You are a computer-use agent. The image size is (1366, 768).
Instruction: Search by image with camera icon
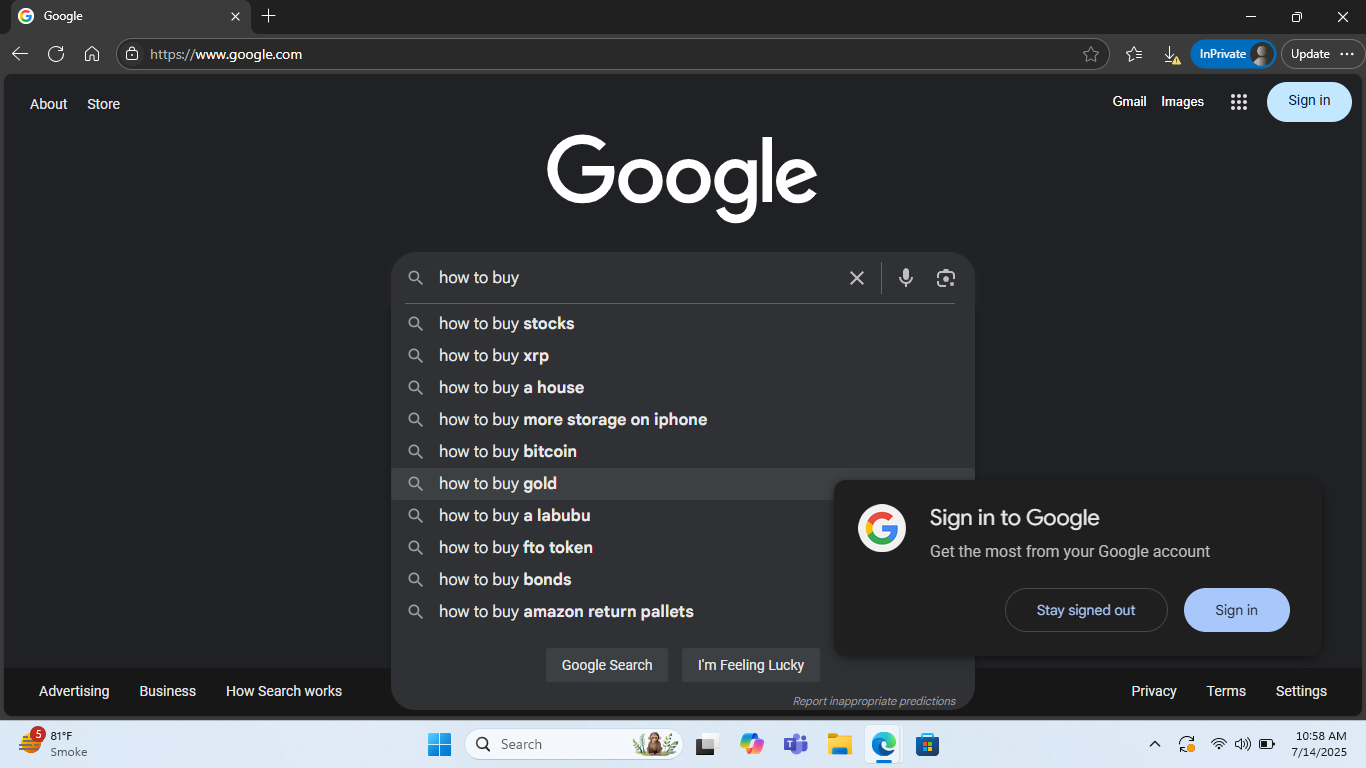click(946, 278)
